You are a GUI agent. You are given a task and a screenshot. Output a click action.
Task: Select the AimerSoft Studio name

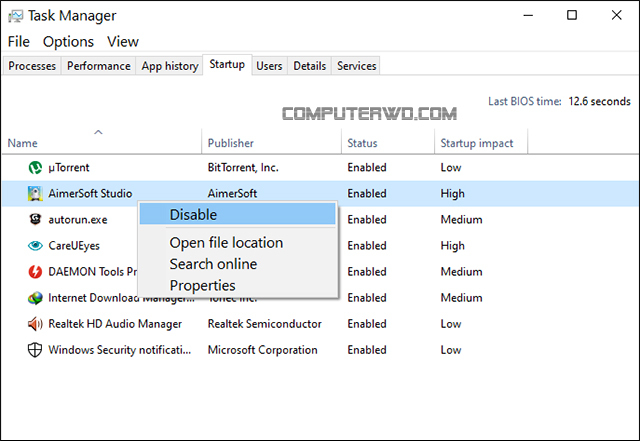click(x=90, y=194)
